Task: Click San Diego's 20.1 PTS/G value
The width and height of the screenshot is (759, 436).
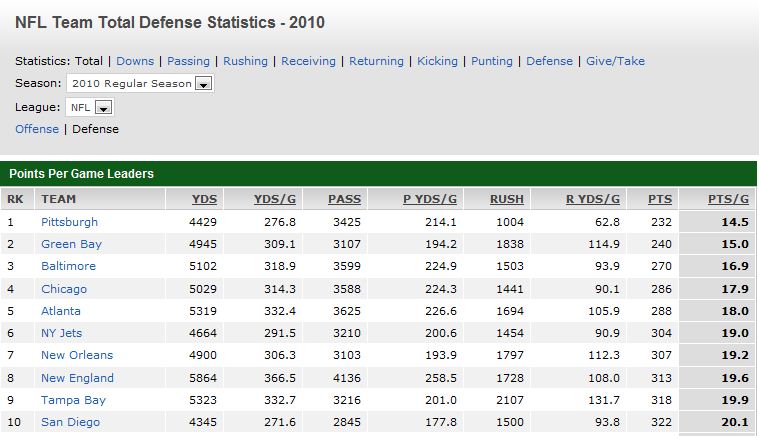Action: pyautogui.click(x=735, y=422)
